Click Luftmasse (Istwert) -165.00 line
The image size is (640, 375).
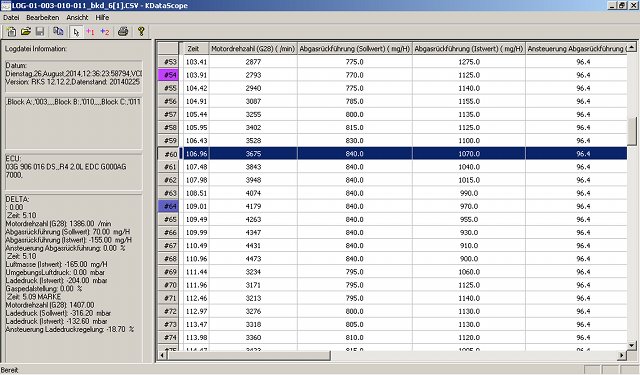(x=56, y=264)
